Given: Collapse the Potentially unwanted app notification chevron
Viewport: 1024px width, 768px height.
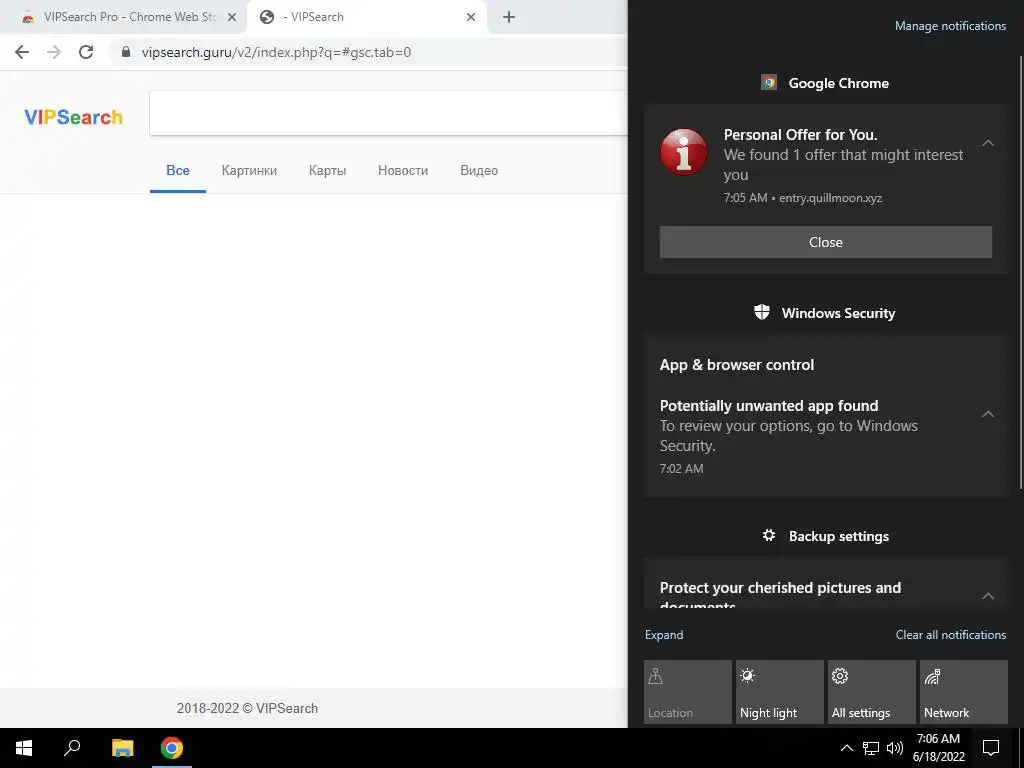Looking at the screenshot, I should (x=988, y=414).
